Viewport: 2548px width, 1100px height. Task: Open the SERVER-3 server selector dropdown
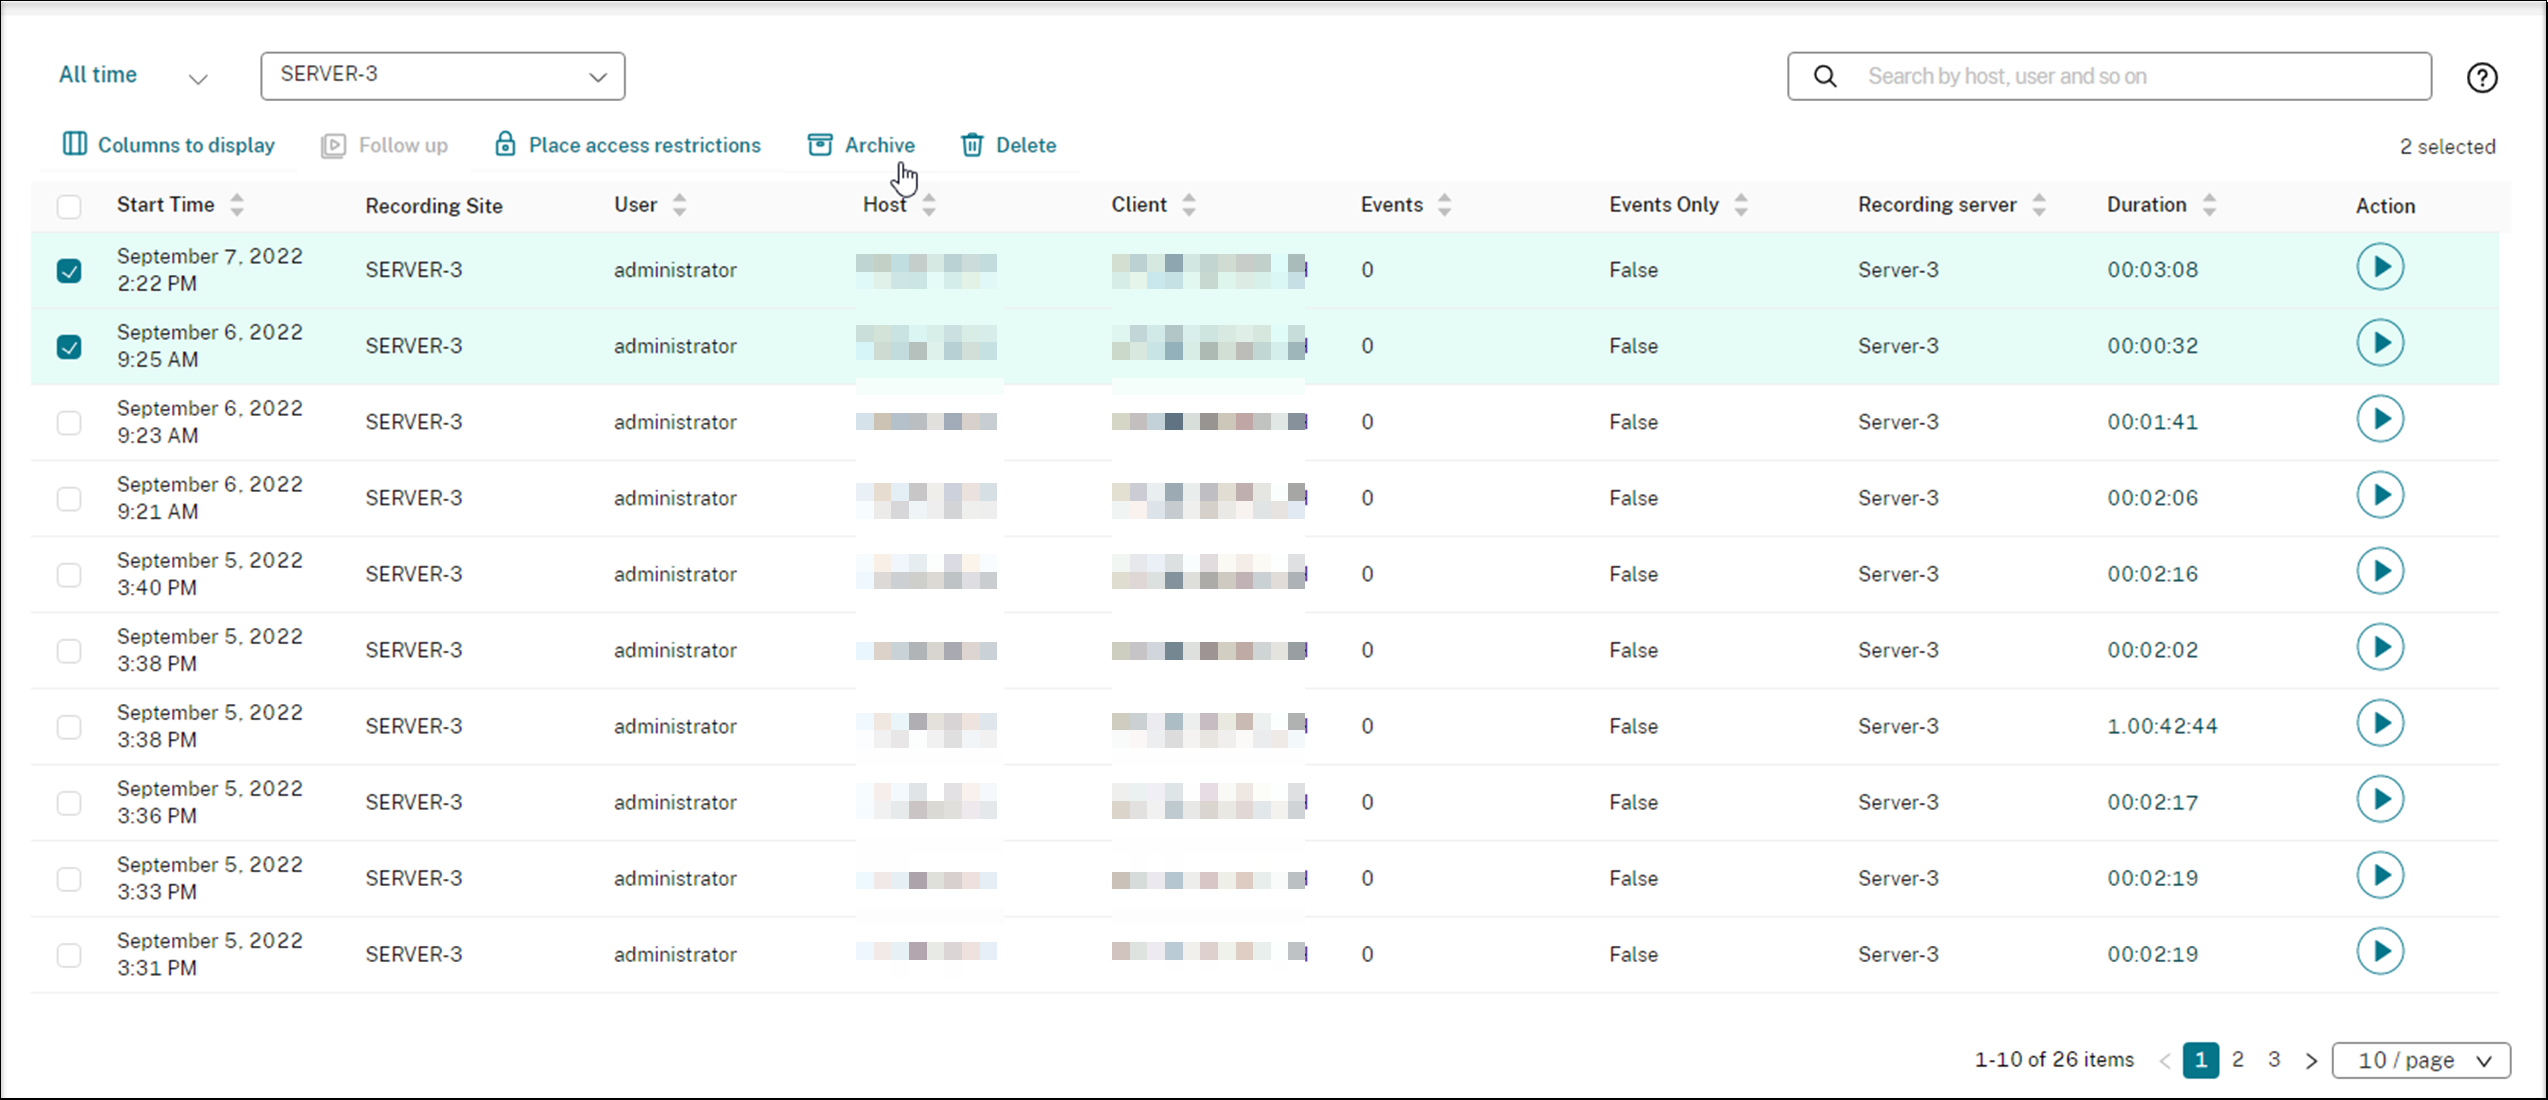[x=442, y=75]
